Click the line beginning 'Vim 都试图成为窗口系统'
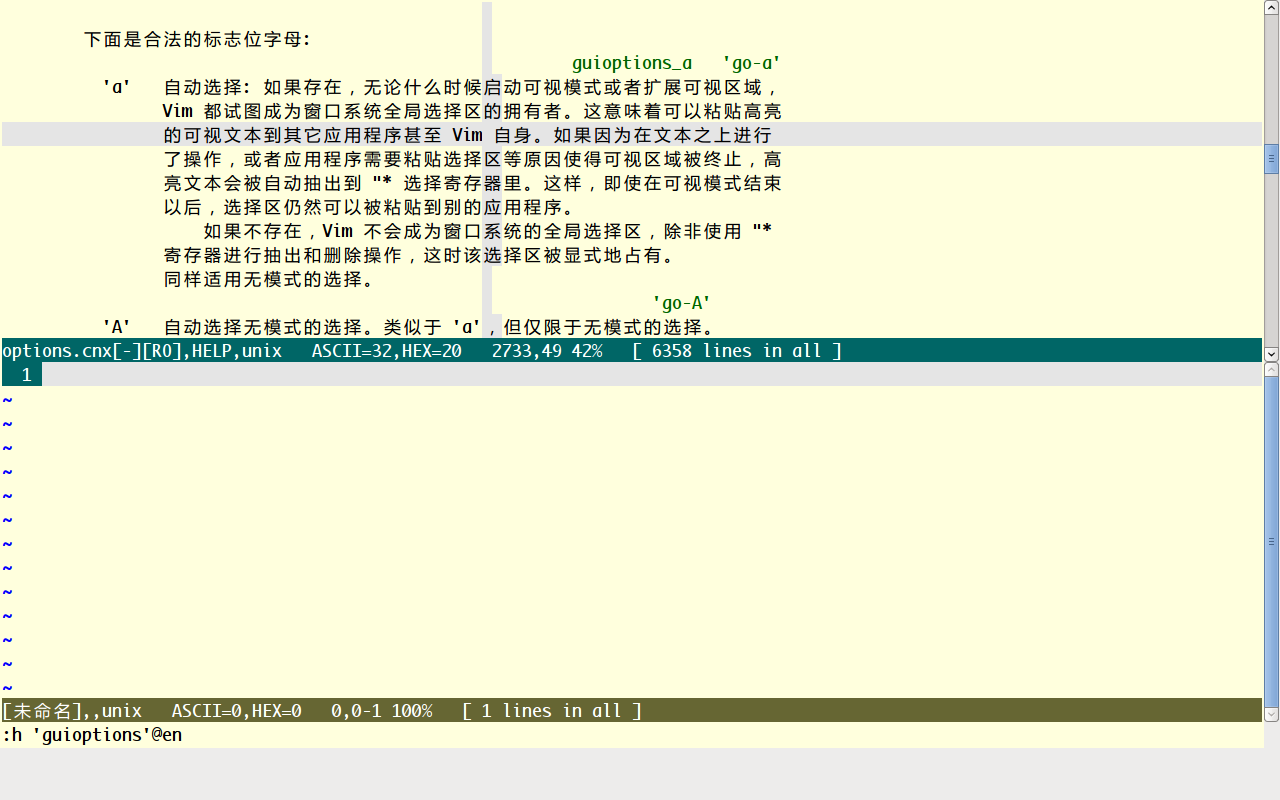The width and height of the screenshot is (1280, 800). (x=472, y=111)
